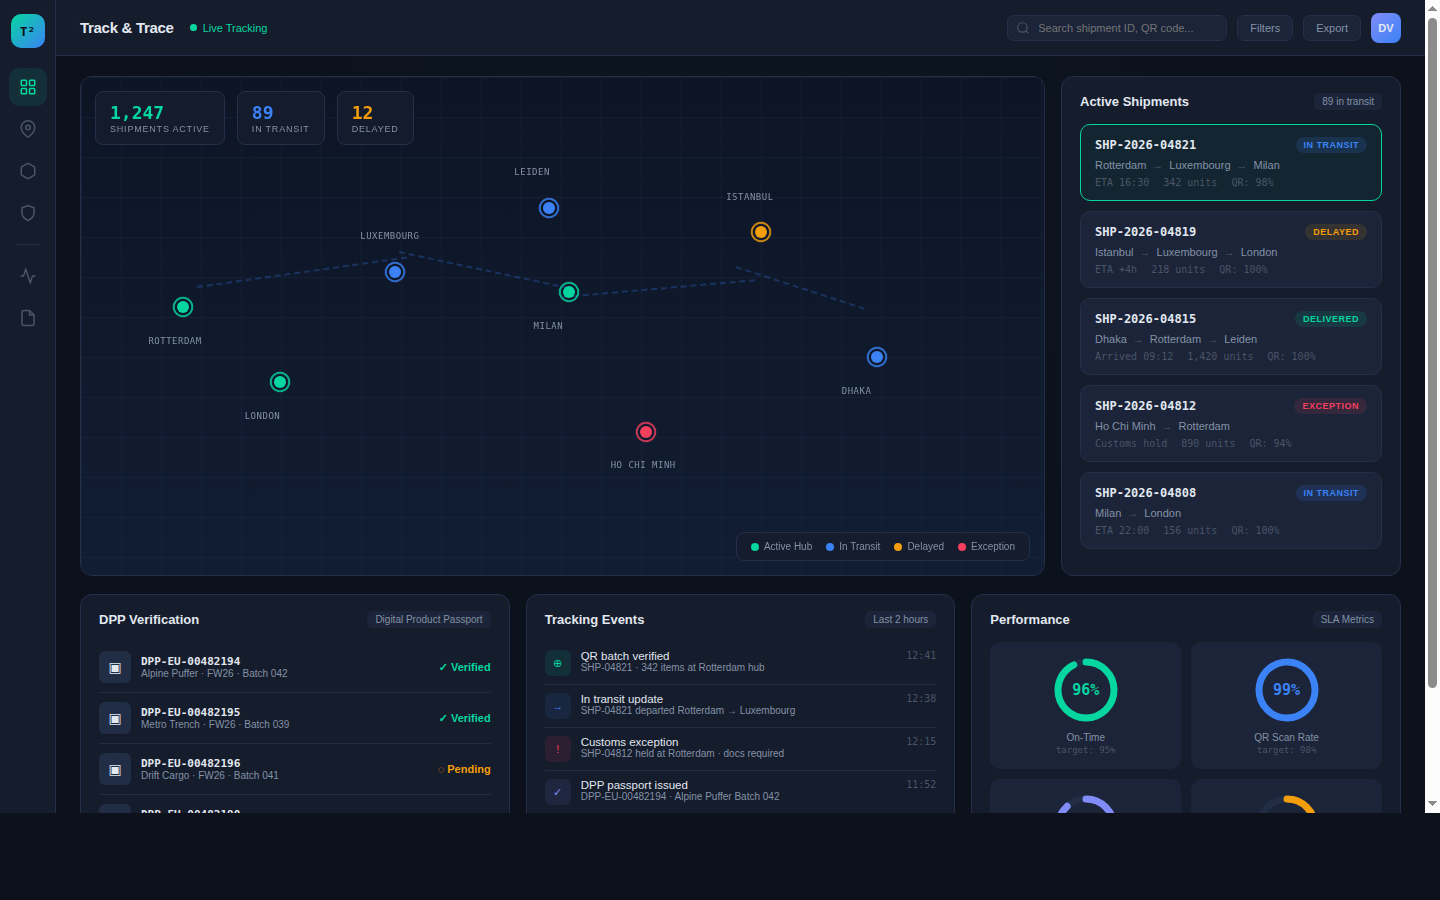Select the Milan hub marker on map
The width and height of the screenshot is (1440, 900).
pos(569,292)
